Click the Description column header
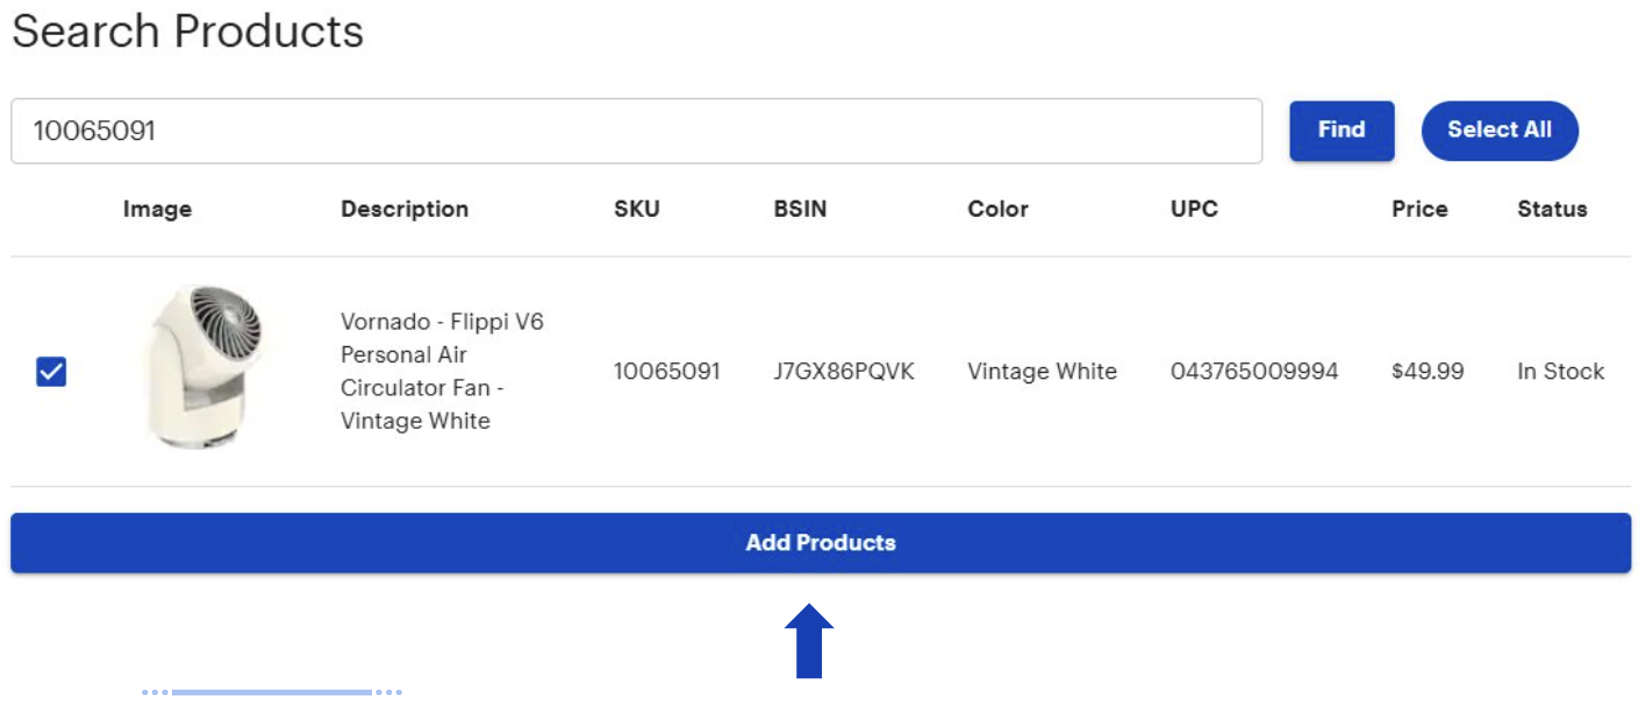1644x710 pixels. (x=404, y=209)
